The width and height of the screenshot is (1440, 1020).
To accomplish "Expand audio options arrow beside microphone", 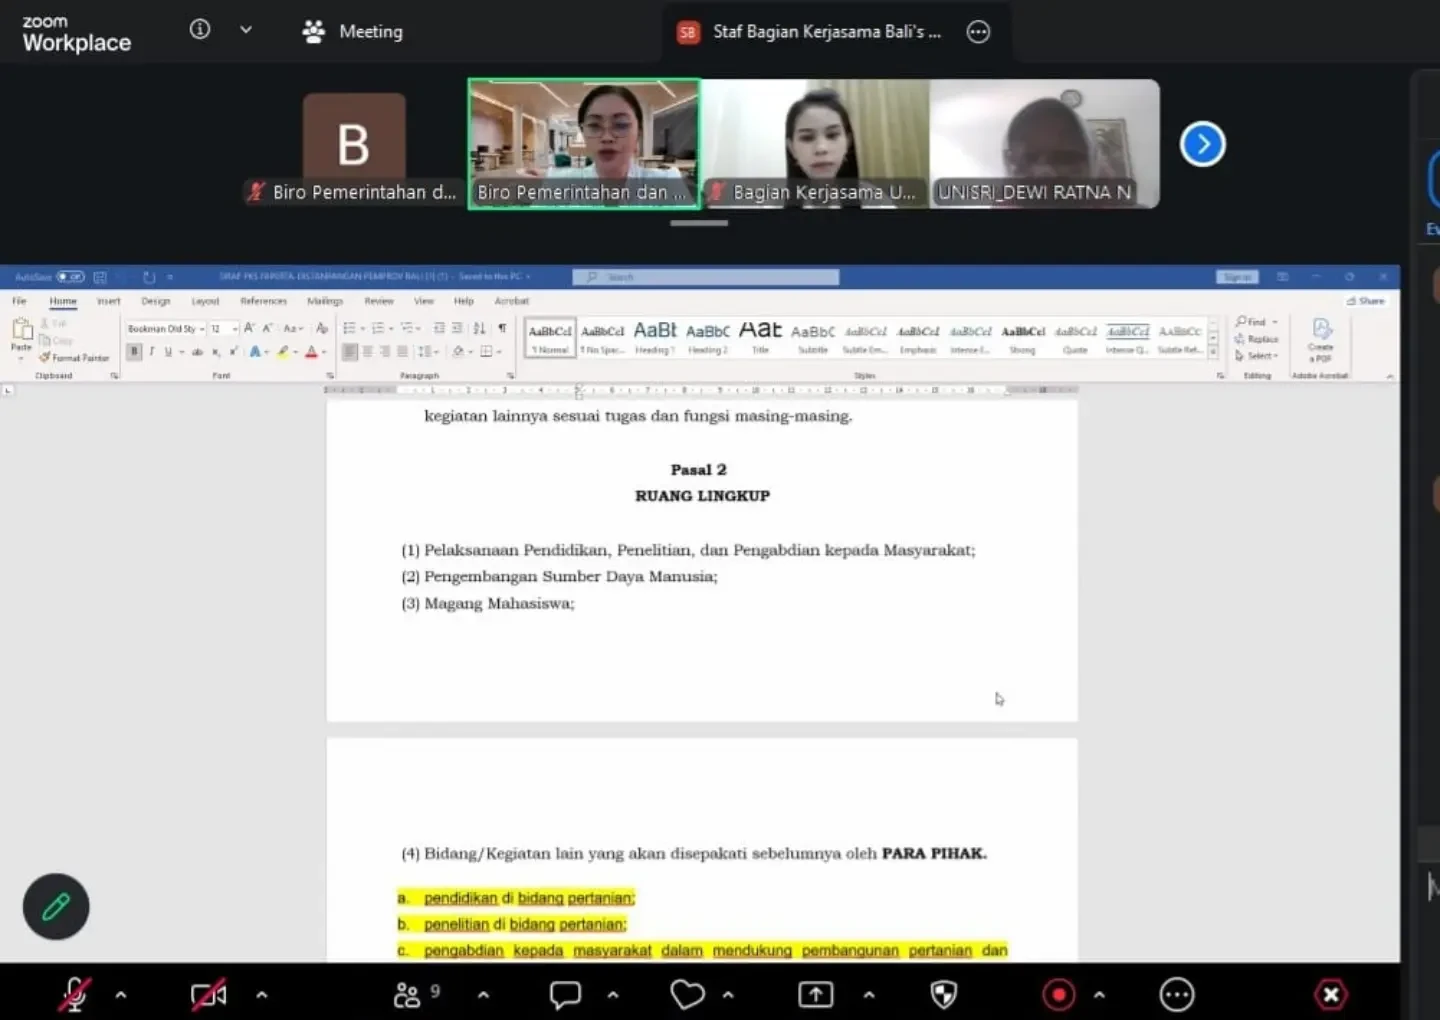I will (121, 995).
